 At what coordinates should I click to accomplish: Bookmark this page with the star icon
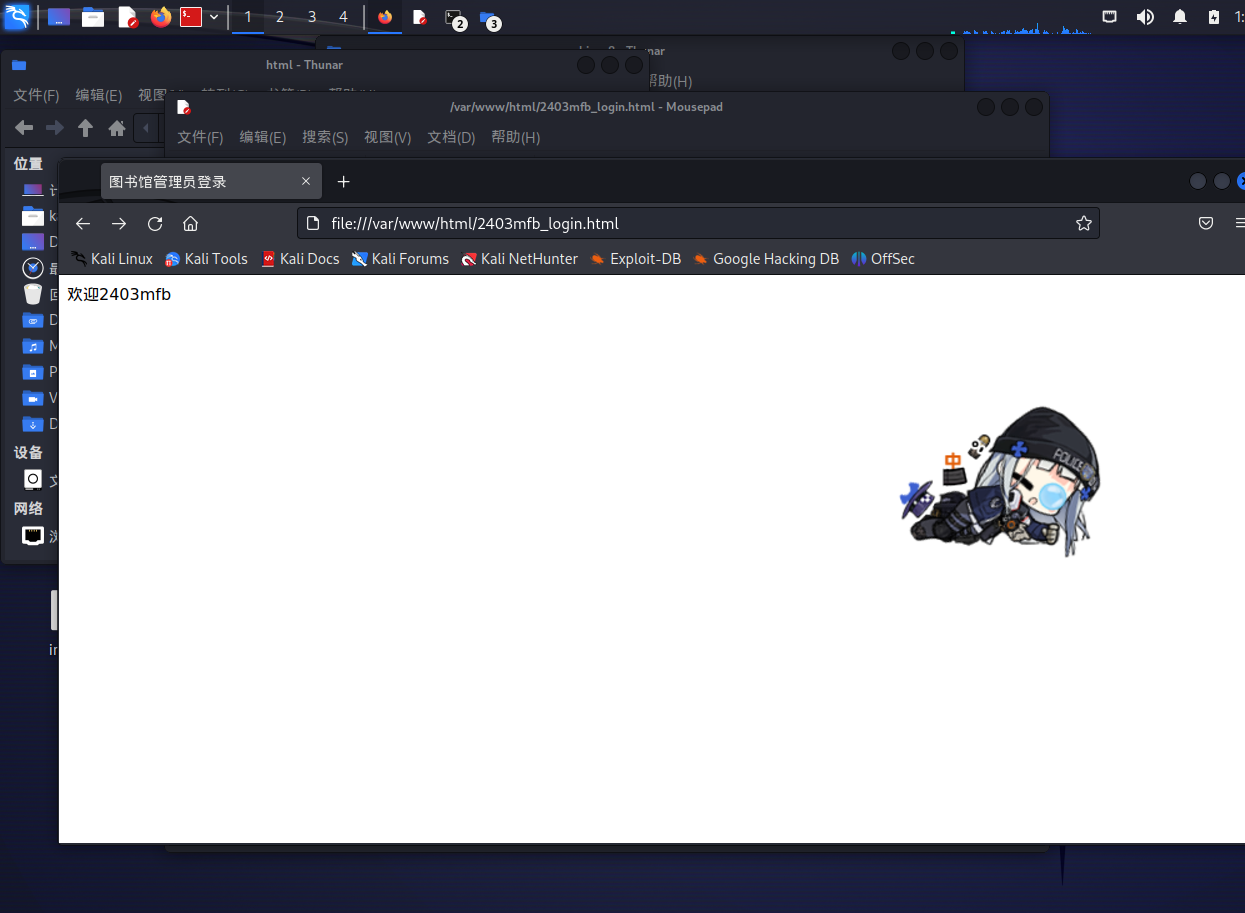click(1083, 223)
